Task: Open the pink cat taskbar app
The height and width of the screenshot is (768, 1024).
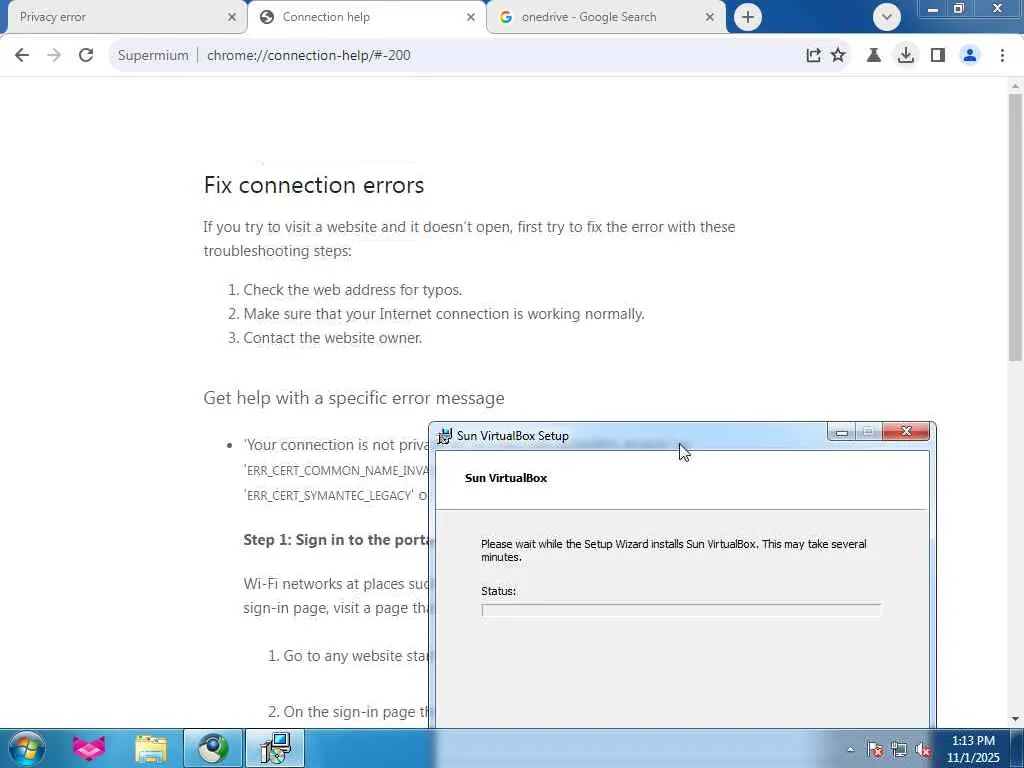Action: click(89, 748)
